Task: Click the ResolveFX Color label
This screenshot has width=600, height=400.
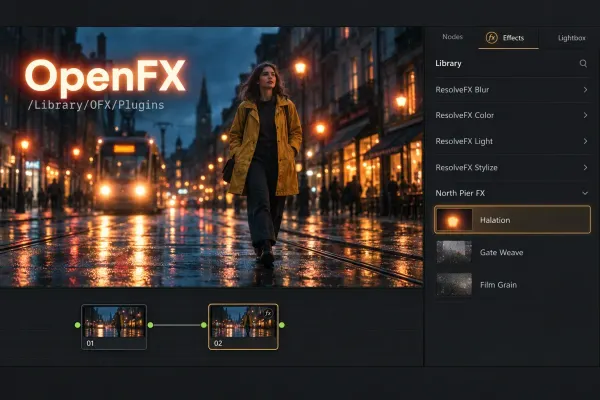Action: [465, 115]
